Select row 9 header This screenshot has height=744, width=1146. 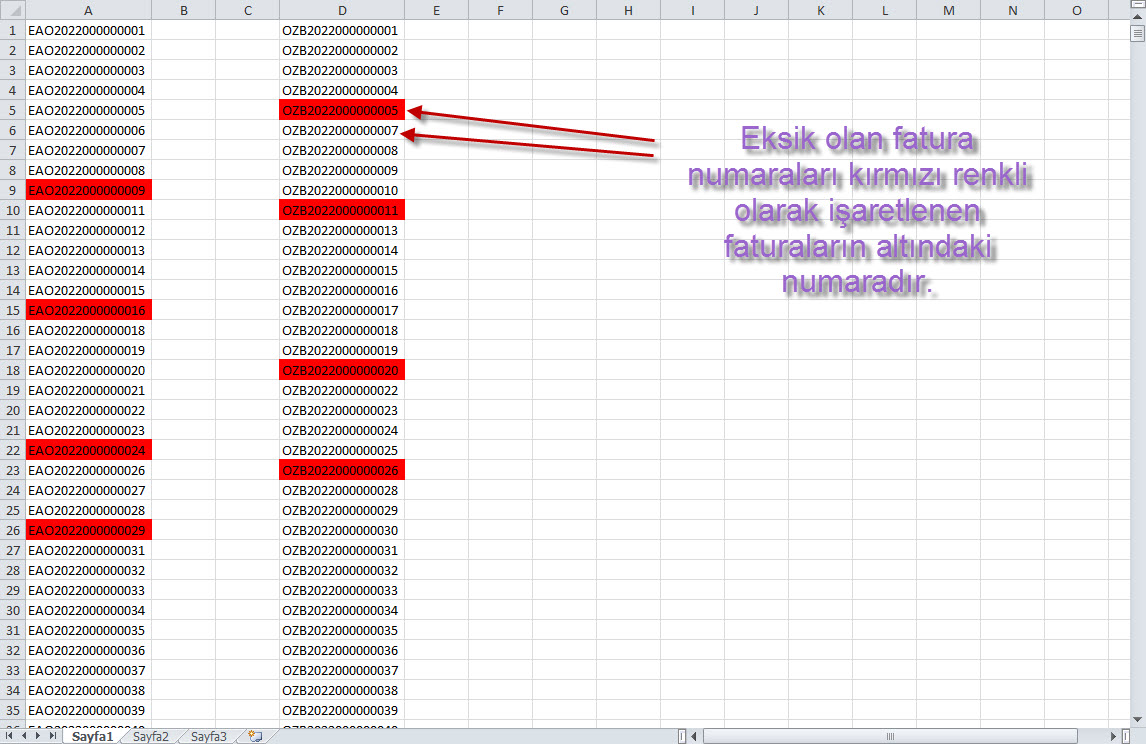tap(12, 190)
